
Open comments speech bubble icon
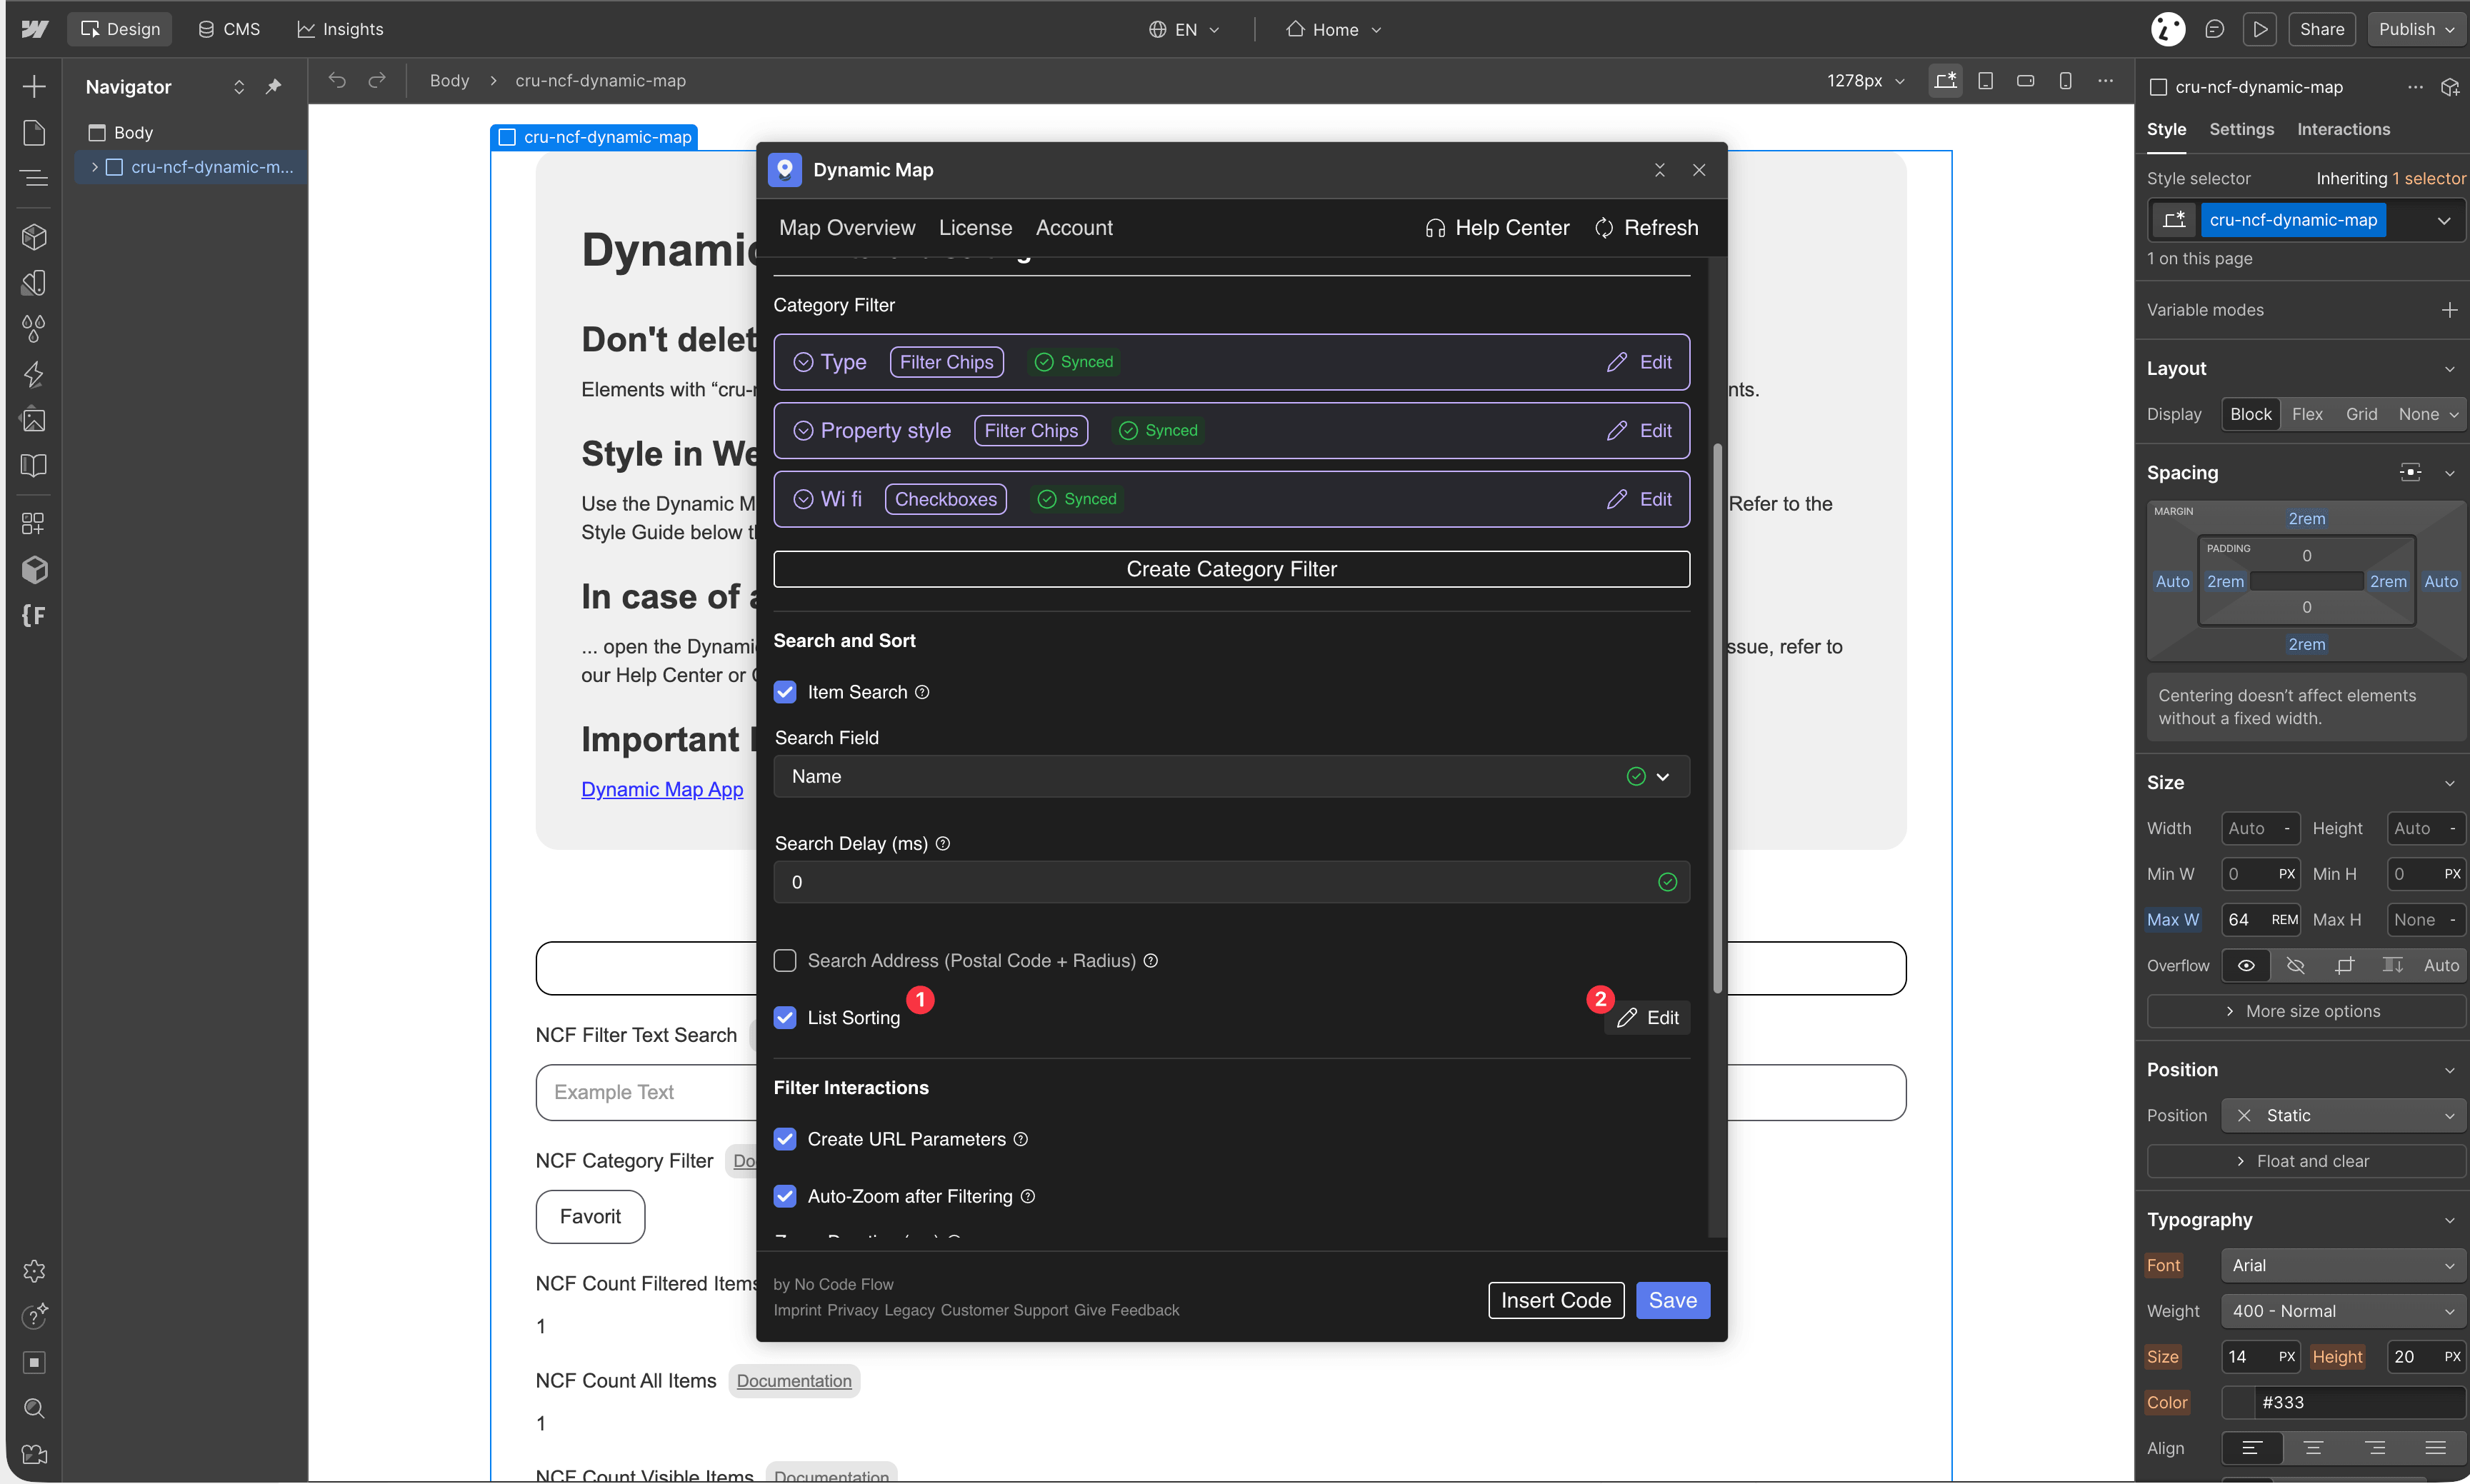pyautogui.click(x=2214, y=29)
